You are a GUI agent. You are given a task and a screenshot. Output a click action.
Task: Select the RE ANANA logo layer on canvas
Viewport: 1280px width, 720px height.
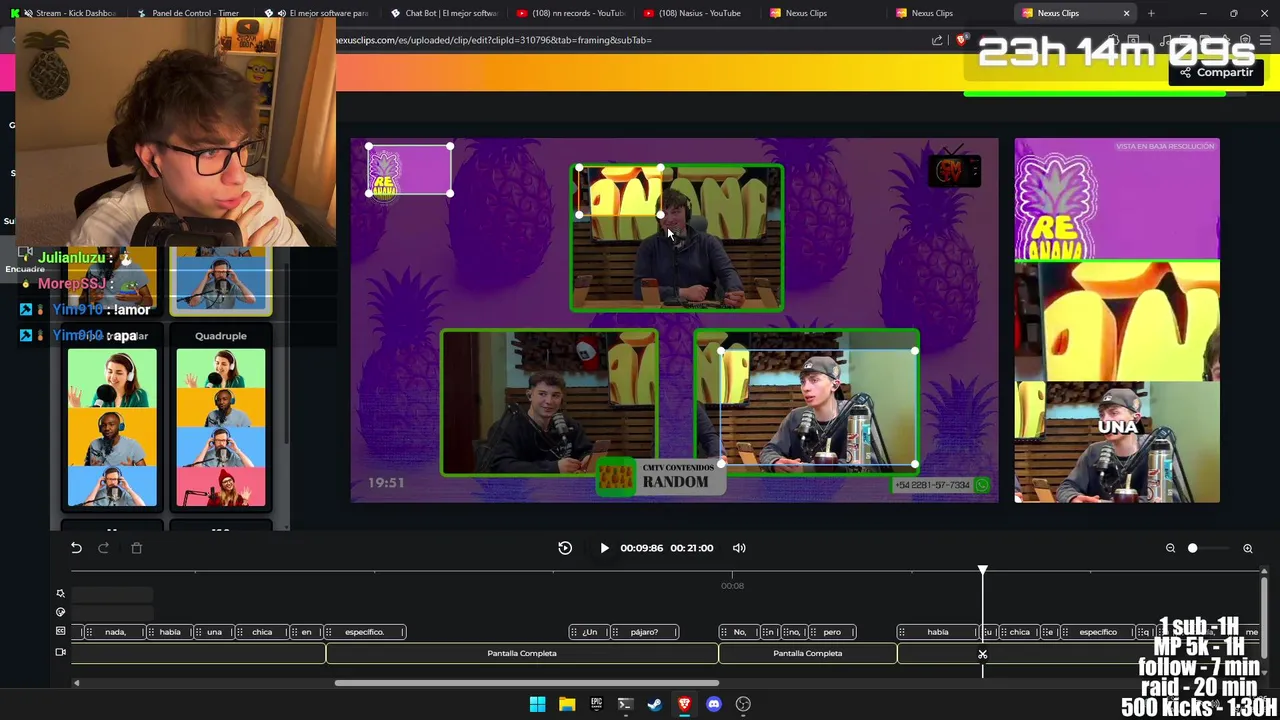tap(409, 170)
